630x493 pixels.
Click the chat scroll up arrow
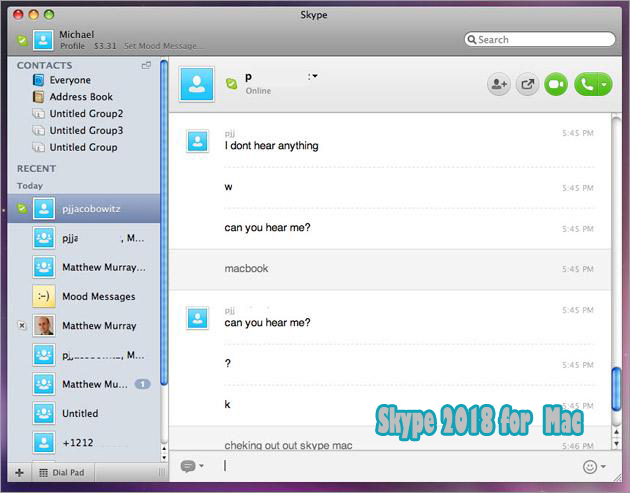tap(617, 432)
